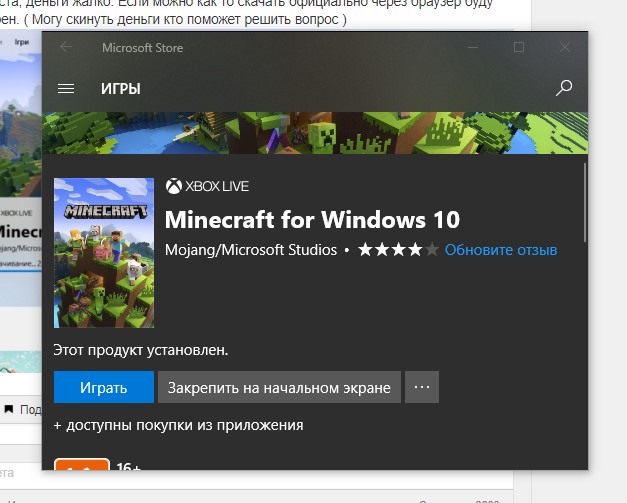
Task: Select the four-star rating display
Action: (x=398, y=250)
